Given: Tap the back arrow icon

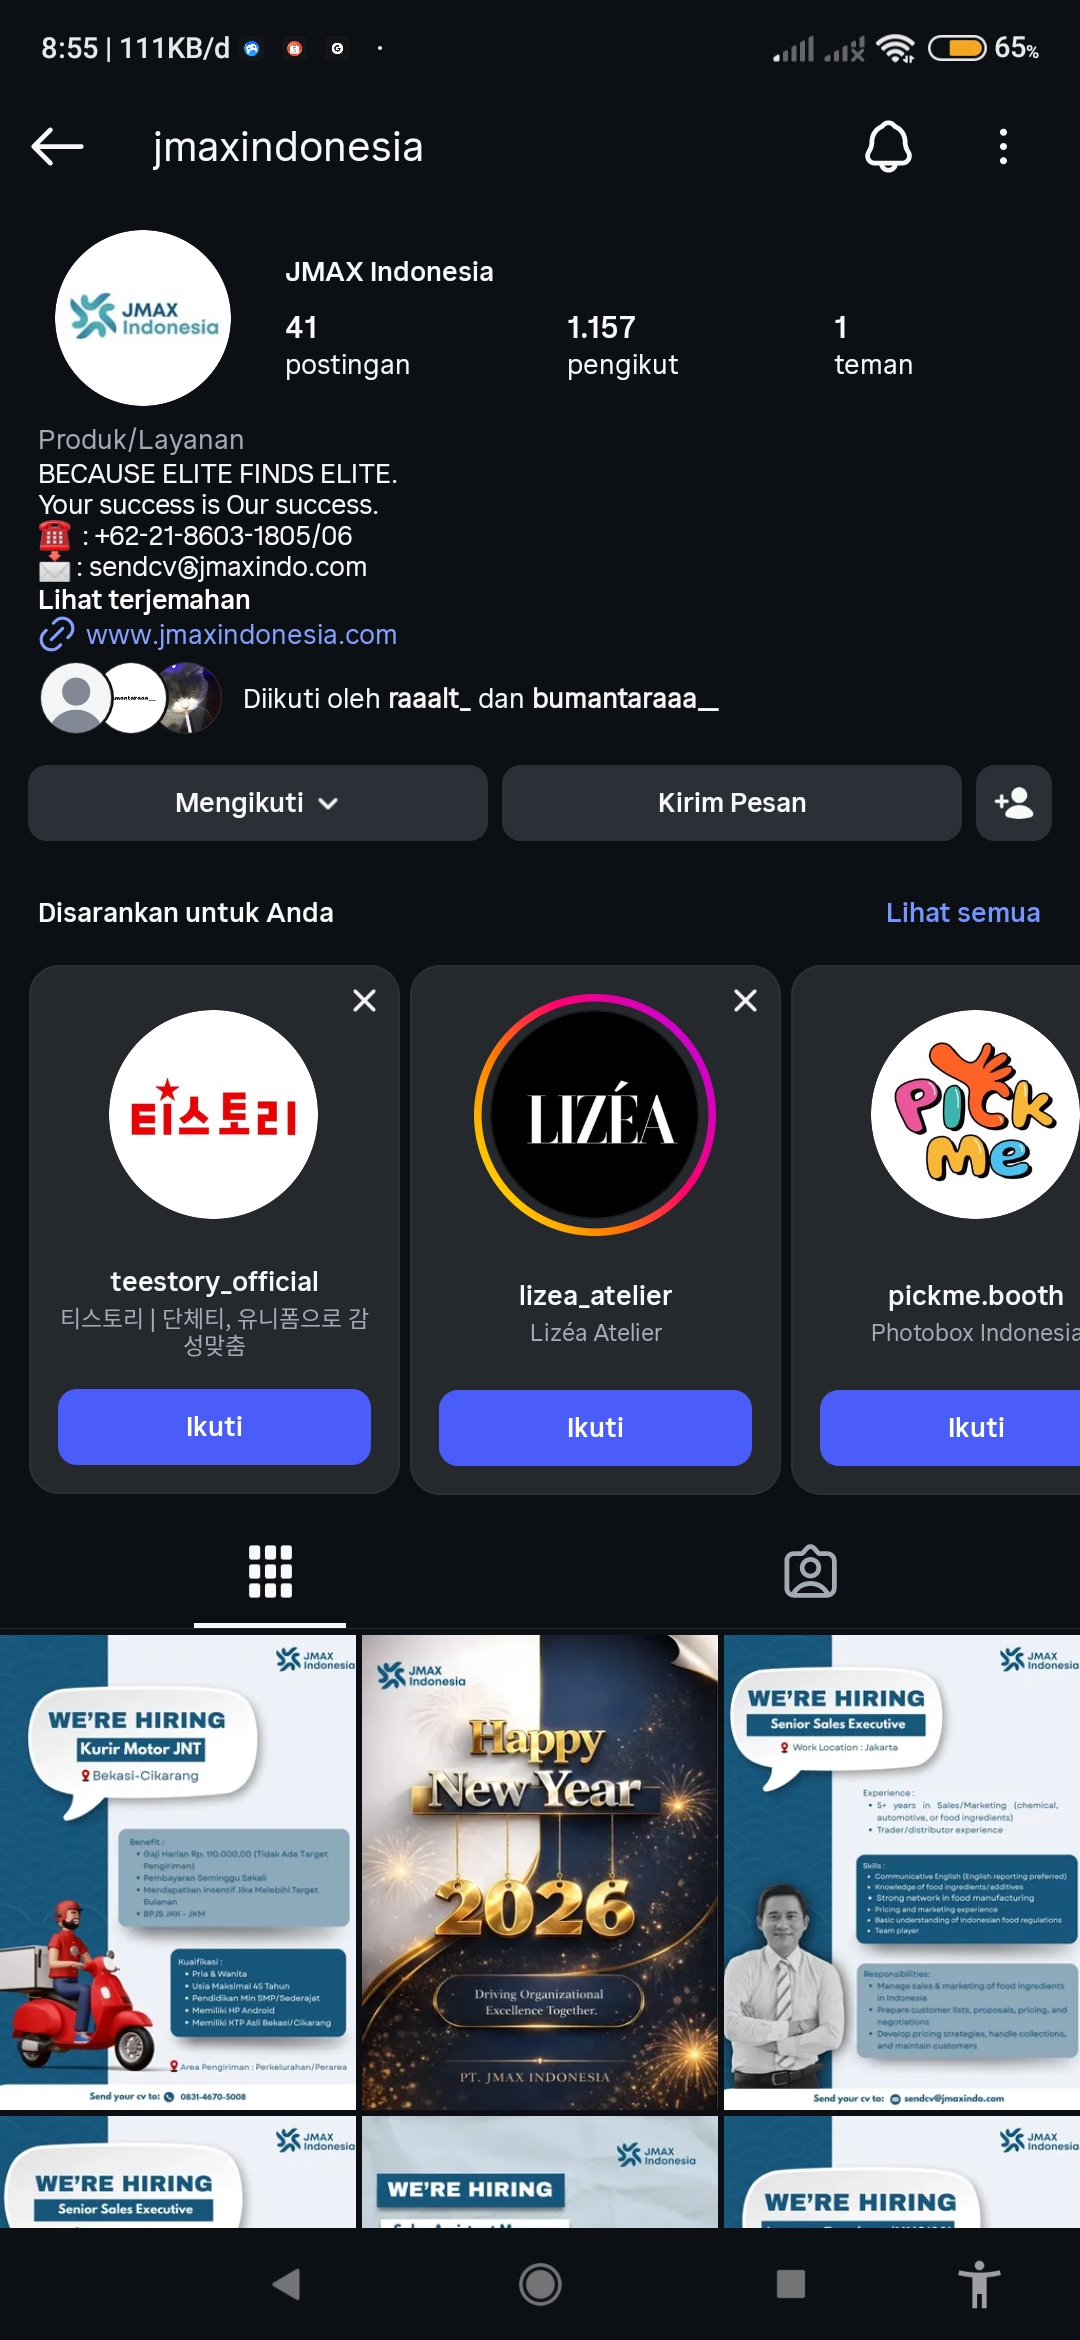Looking at the screenshot, I should click(57, 147).
